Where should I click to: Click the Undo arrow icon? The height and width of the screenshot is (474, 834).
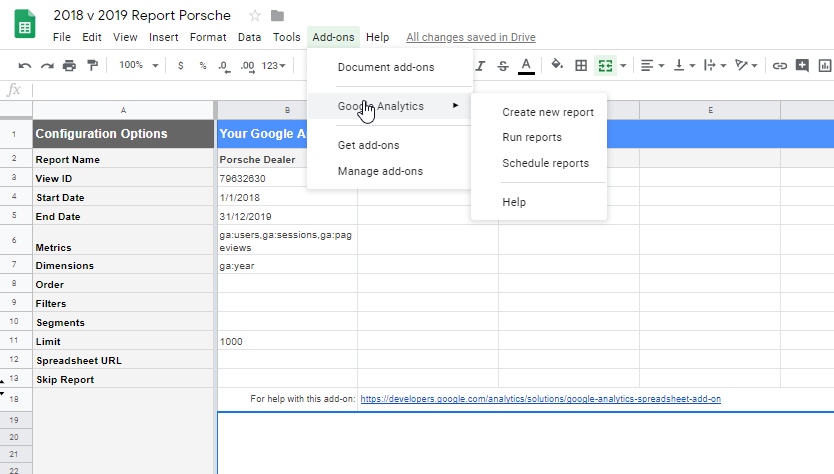[x=24, y=65]
